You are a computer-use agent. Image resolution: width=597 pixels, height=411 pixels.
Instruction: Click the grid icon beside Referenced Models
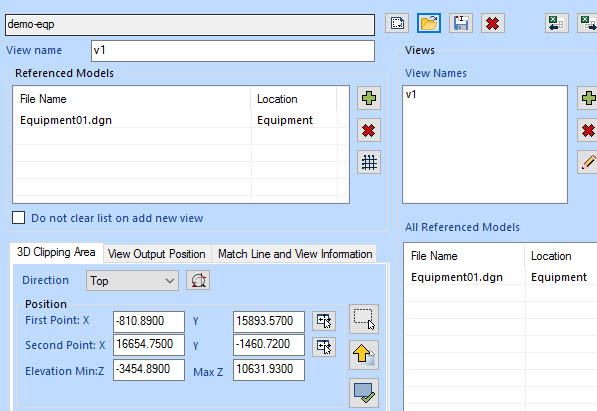click(x=369, y=162)
